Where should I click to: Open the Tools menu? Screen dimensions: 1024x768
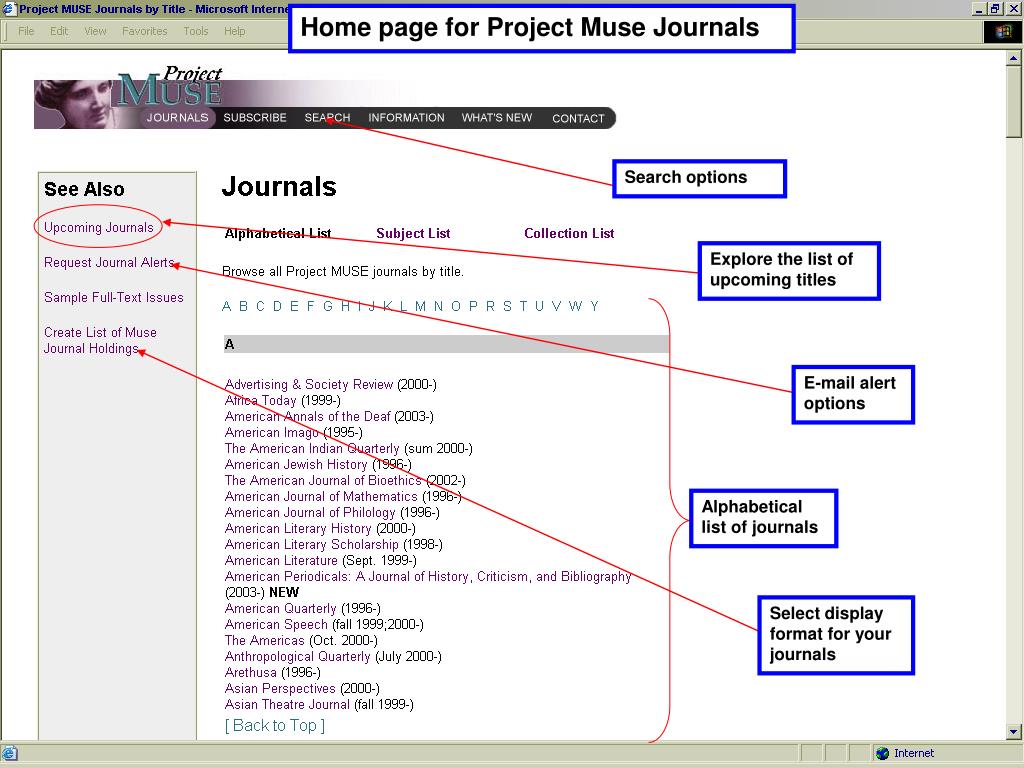pyautogui.click(x=195, y=31)
